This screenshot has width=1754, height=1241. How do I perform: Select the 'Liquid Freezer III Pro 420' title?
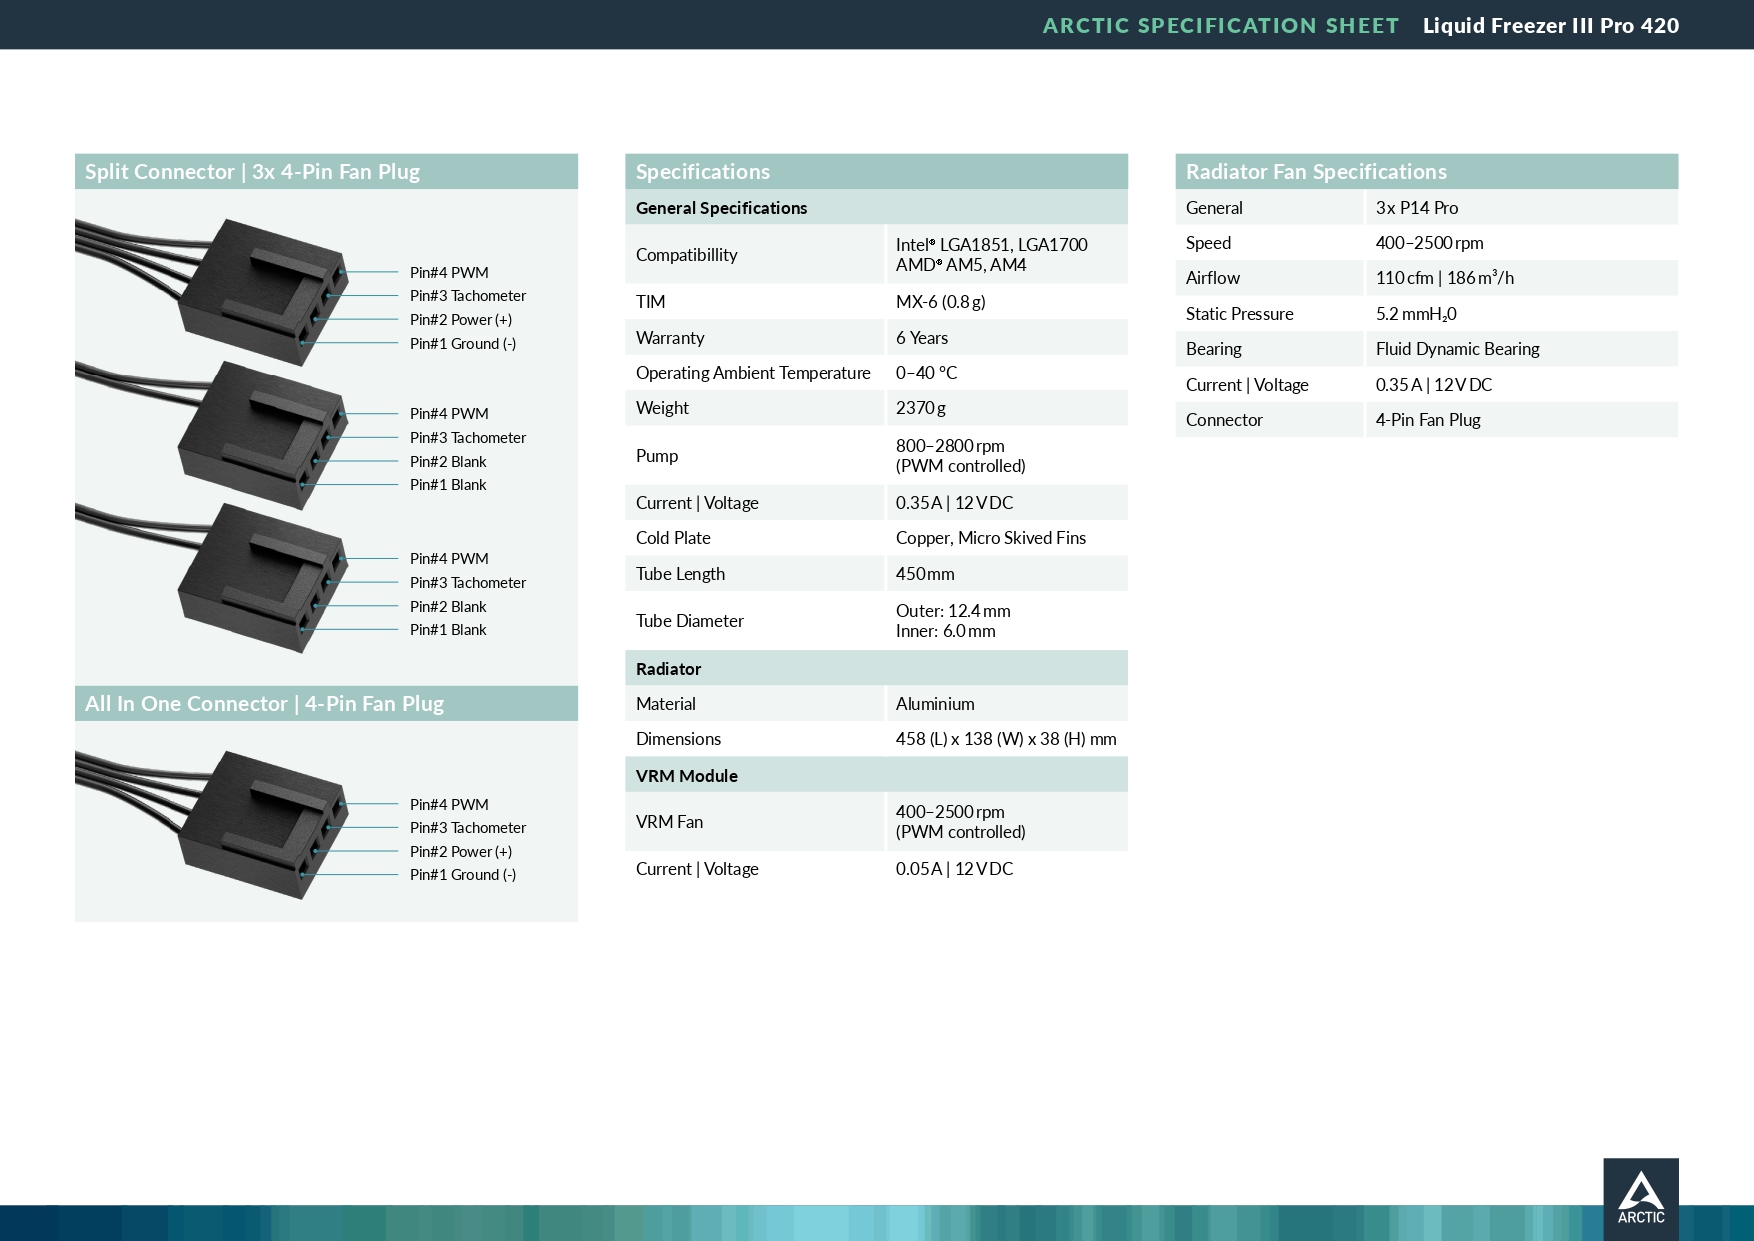coord(1551,26)
